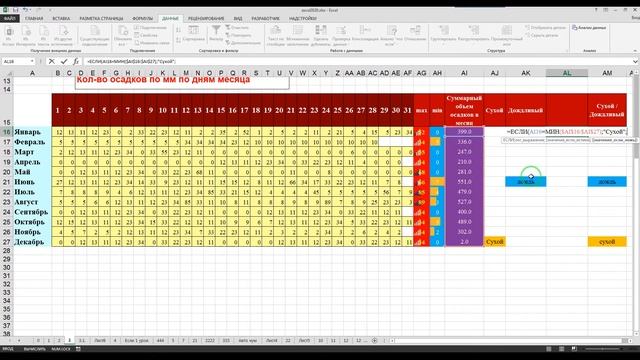
Task: Open the Name Box dropdown arrow
Action: click(32, 61)
